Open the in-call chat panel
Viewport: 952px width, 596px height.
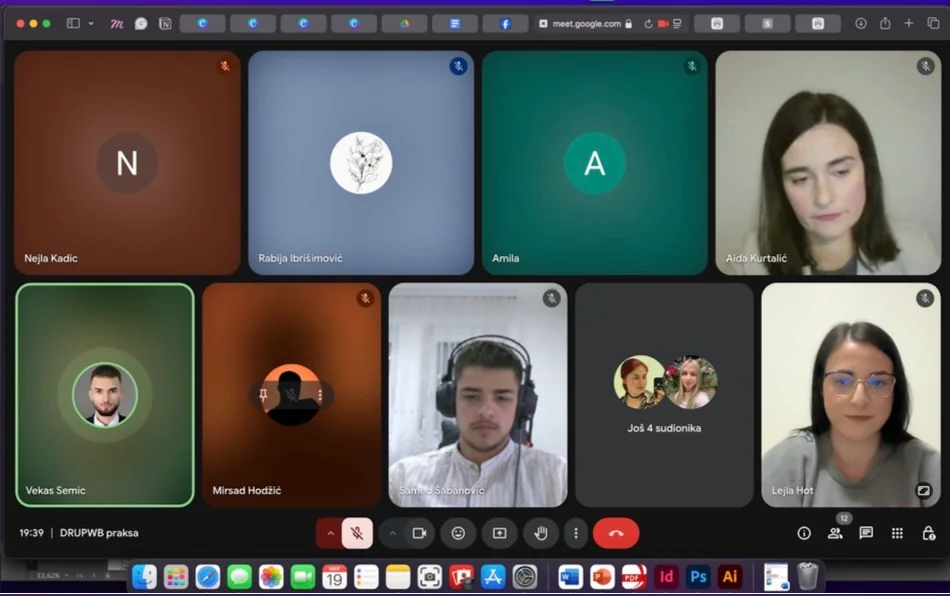click(x=866, y=533)
